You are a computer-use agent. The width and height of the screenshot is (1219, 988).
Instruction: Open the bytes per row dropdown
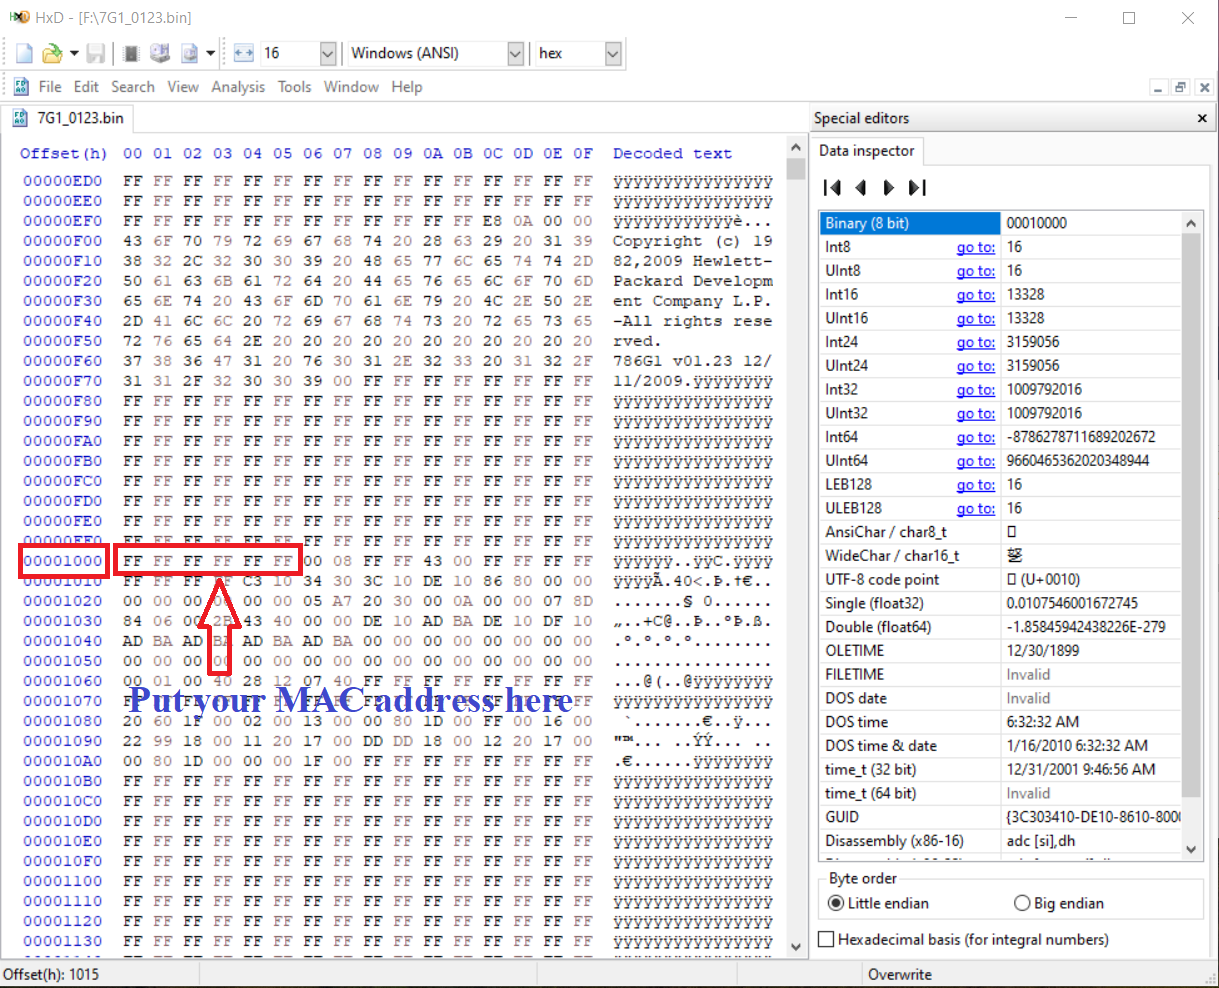(x=328, y=54)
